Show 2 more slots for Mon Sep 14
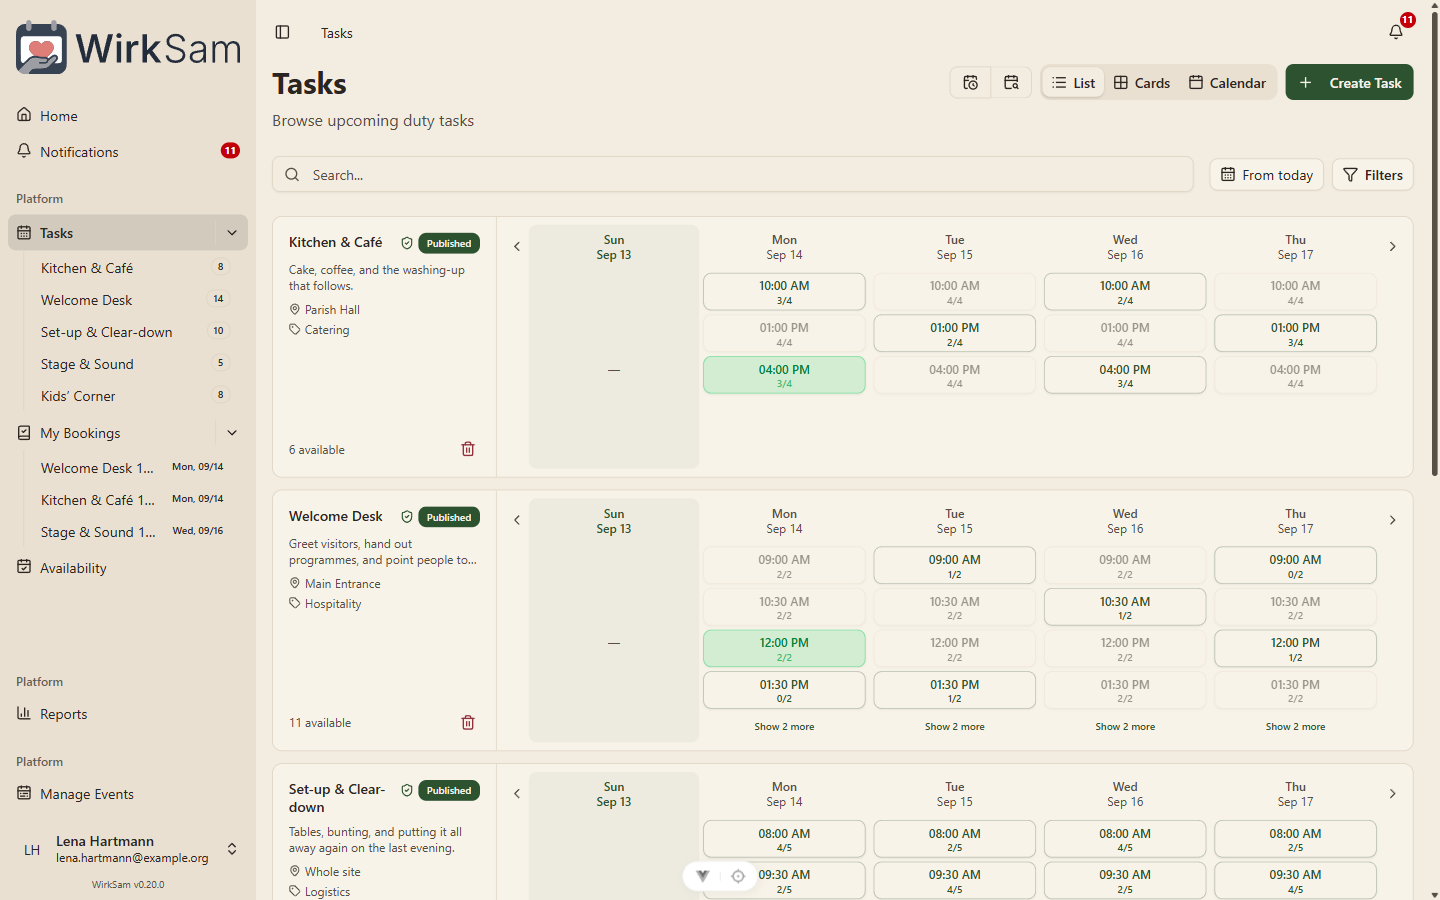This screenshot has width=1440, height=900. click(784, 727)
